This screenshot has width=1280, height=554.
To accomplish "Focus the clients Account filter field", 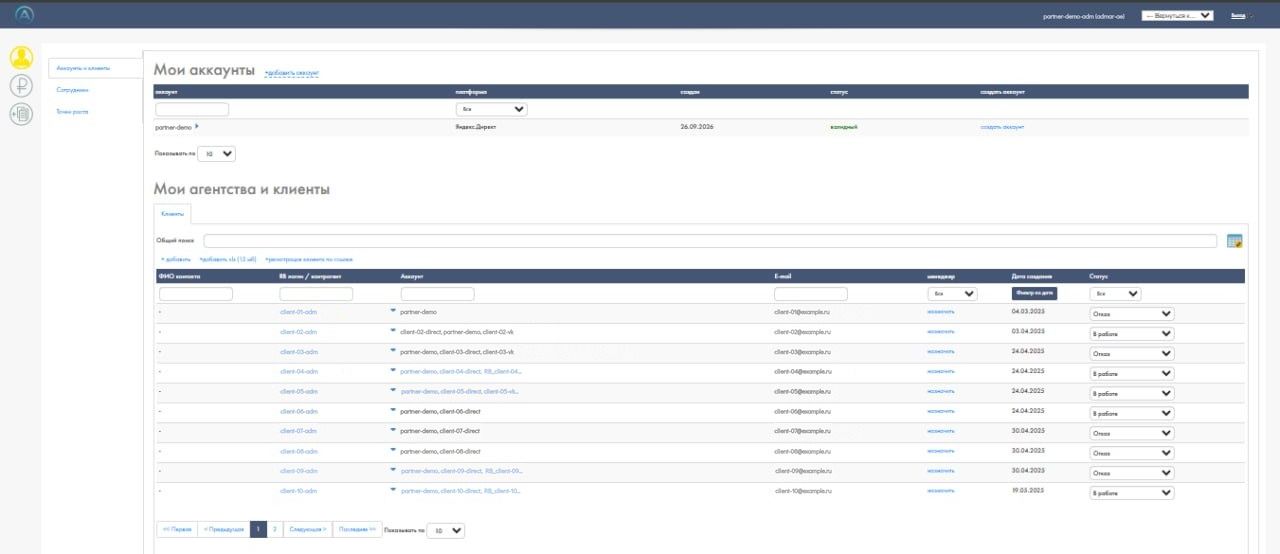I will click(438, 294).
